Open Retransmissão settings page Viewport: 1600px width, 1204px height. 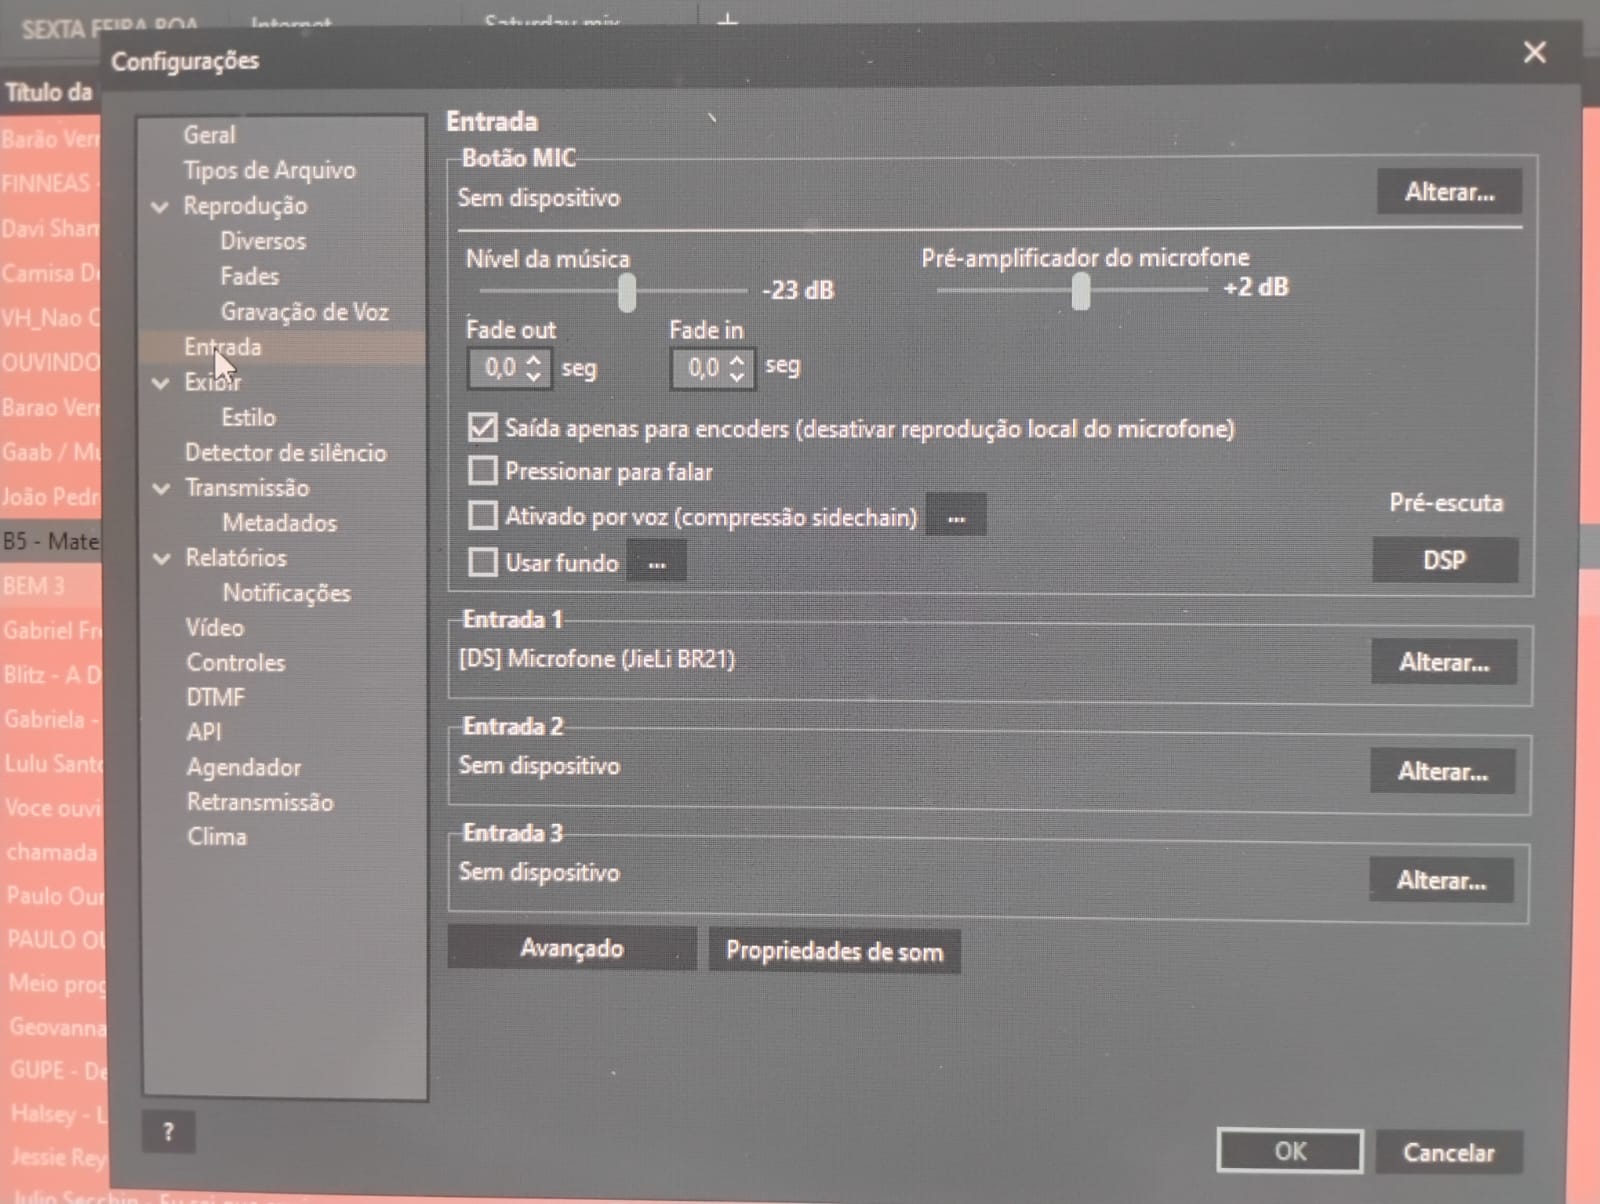point(260,802)
